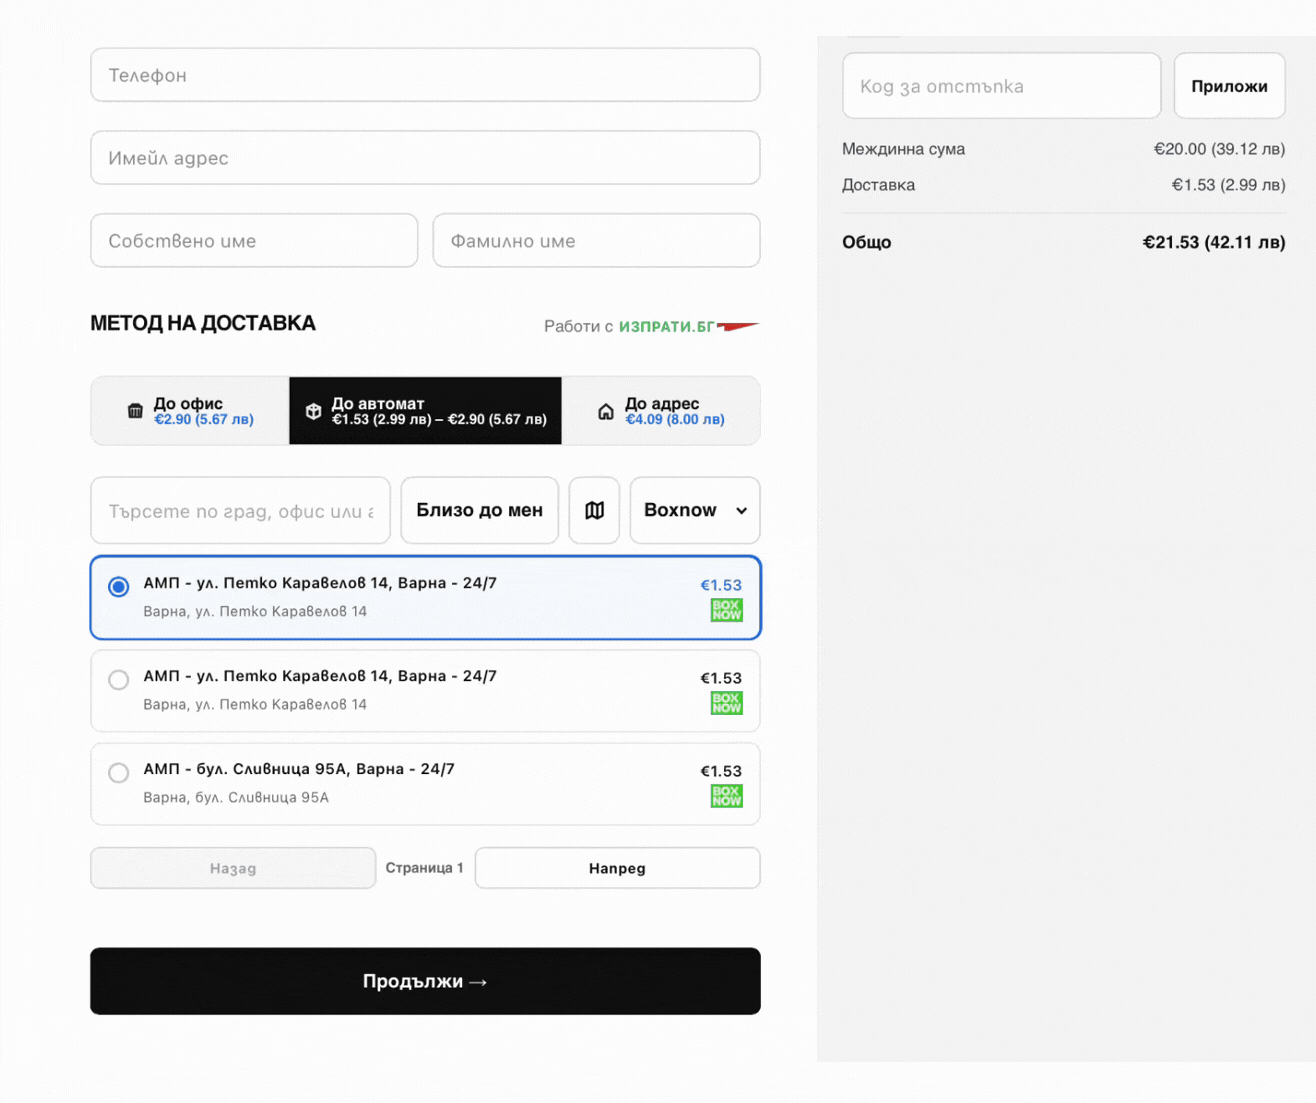
Task: Switch to the До офис delivery tab
Action: point(190,411)
